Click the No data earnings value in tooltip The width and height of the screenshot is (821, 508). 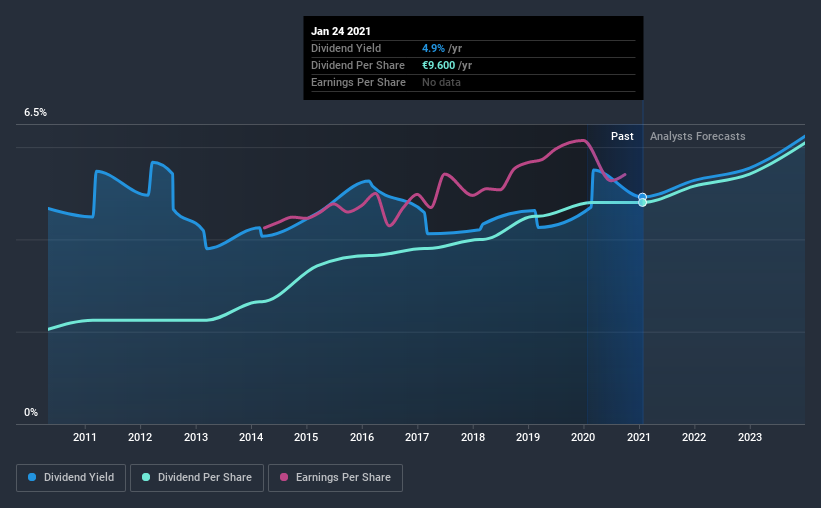point(441,82)
